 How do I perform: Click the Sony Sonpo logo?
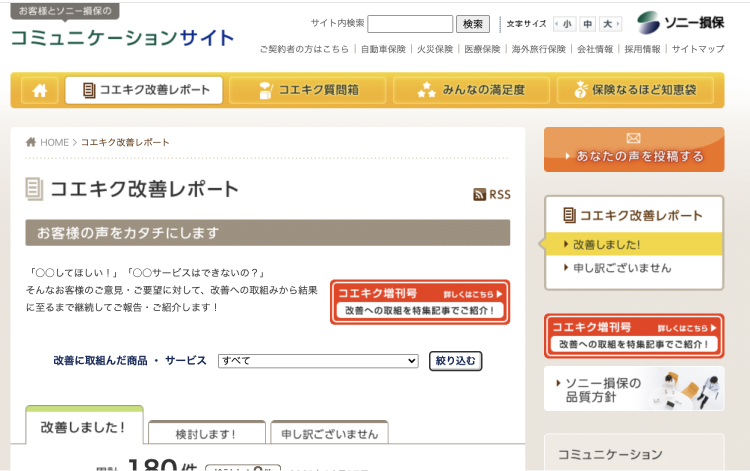click(681, 23)
